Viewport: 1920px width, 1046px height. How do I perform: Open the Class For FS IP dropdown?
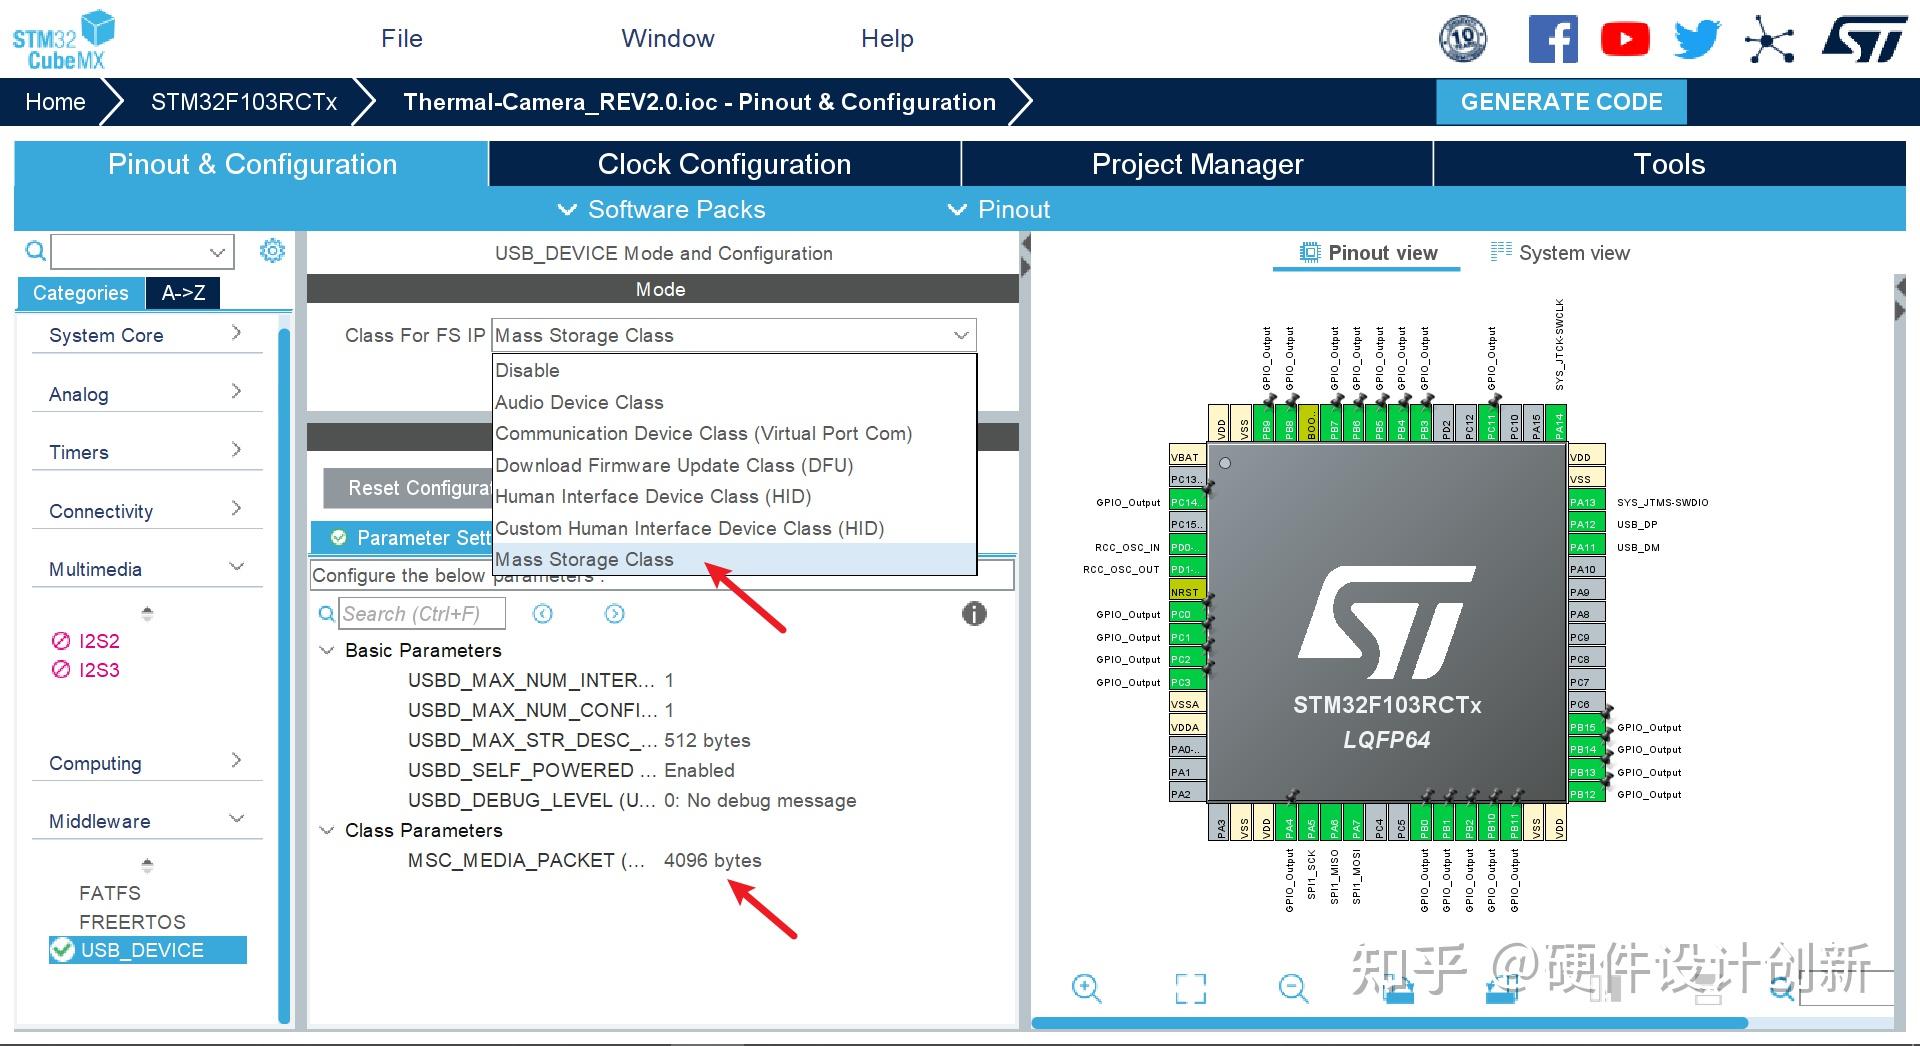(958, 335)
